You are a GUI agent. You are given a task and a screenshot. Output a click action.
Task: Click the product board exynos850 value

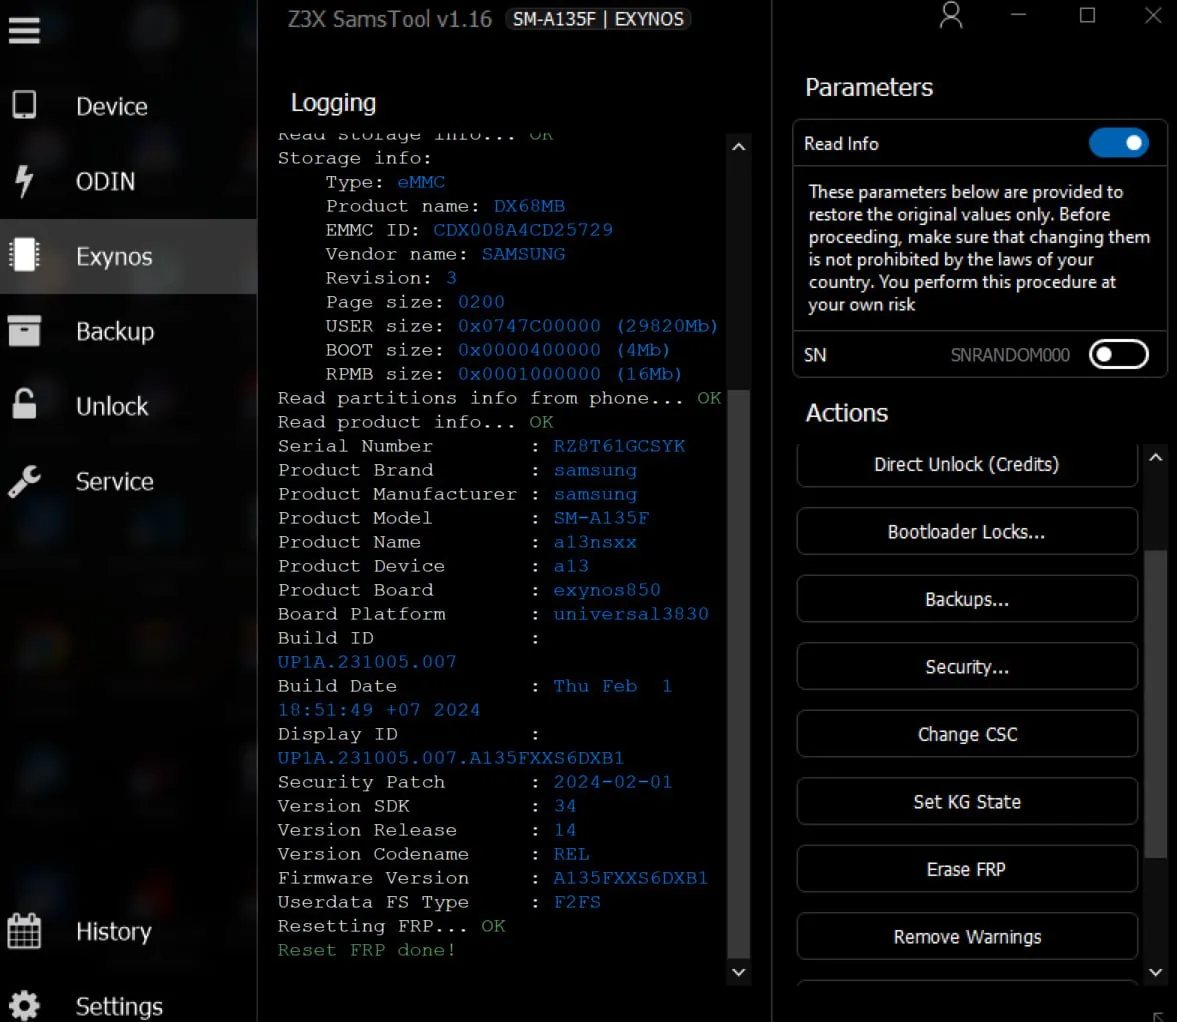[x=607, y=590]
